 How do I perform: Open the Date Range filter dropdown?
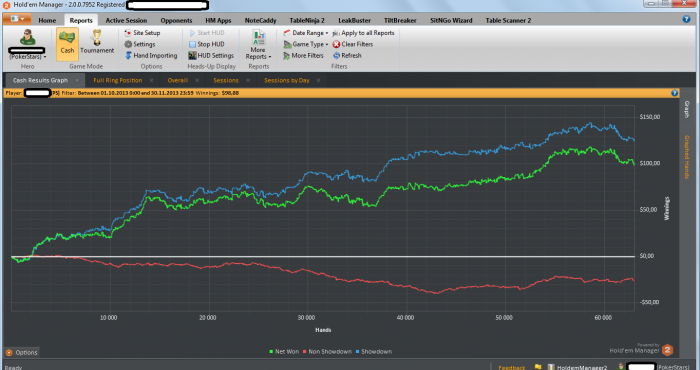[x=305, y=33]
